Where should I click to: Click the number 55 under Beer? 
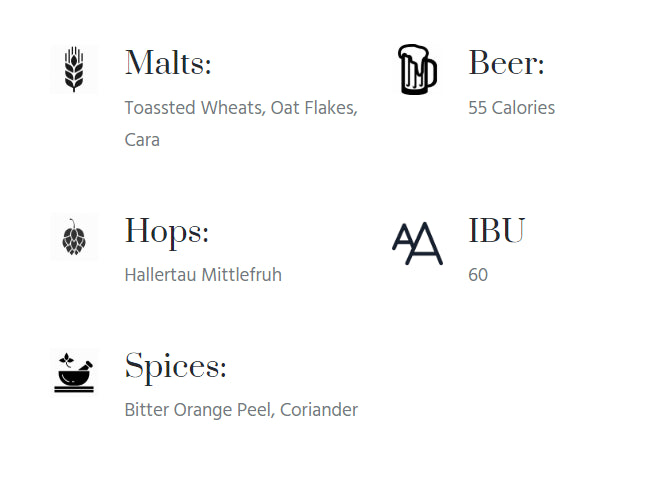coord(477,107)
